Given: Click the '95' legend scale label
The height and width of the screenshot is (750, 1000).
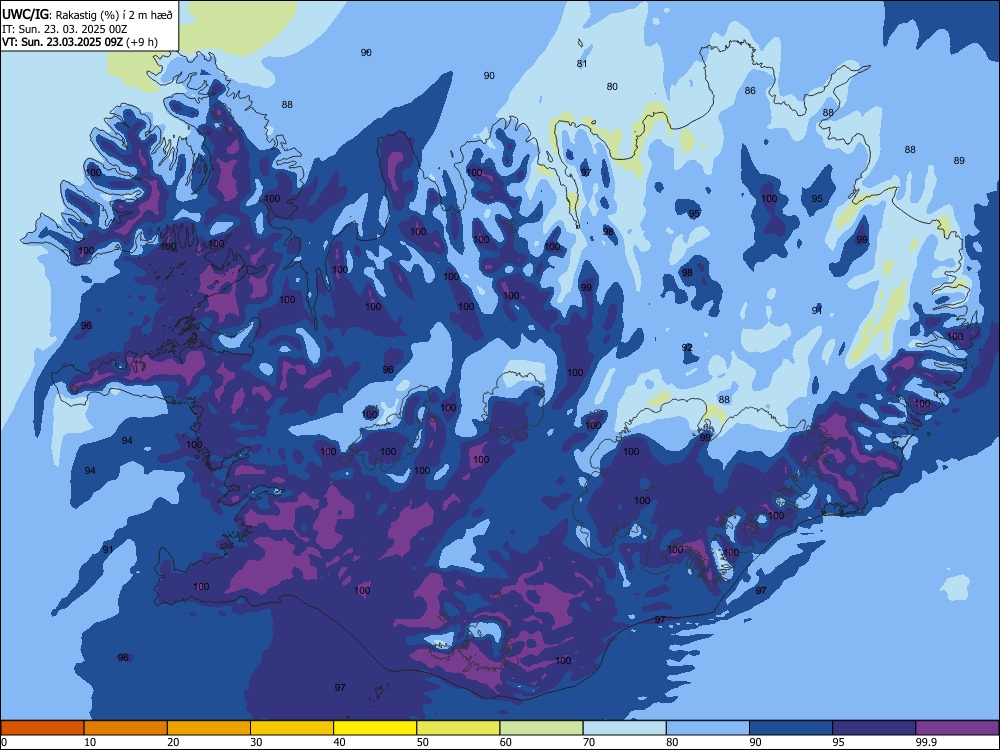Looking at the screenshot, I should (838, 742).
